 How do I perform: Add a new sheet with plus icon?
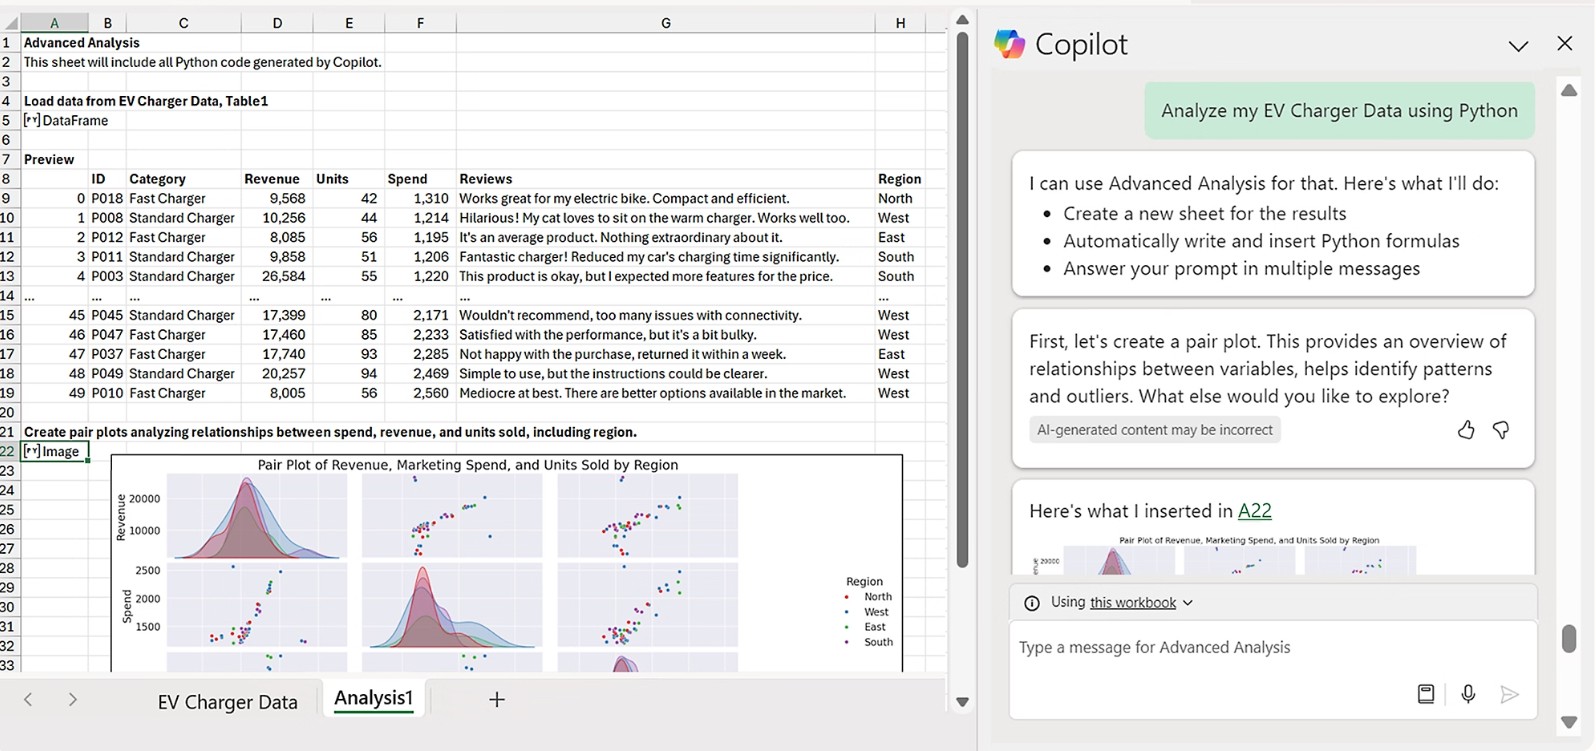click(496, 700)
